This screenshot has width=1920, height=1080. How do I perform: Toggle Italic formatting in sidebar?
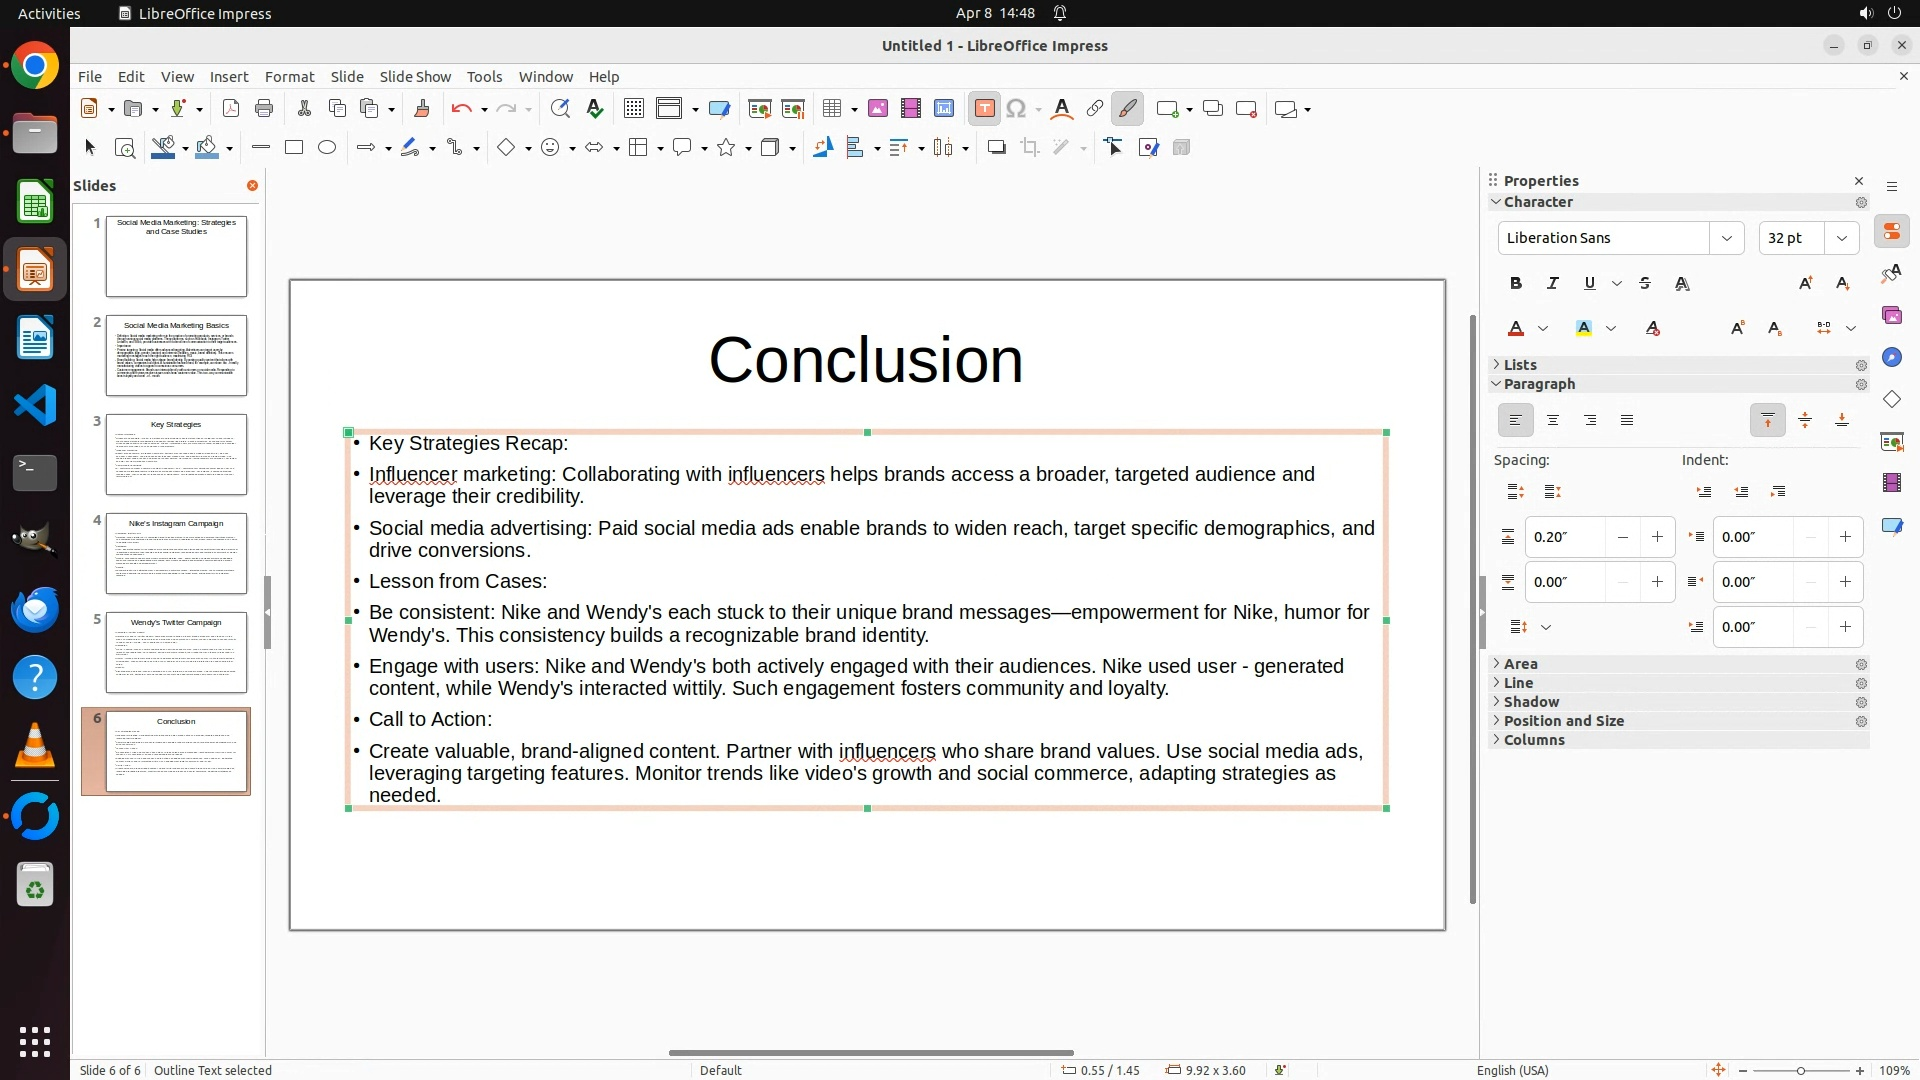tap(1552, 284)
